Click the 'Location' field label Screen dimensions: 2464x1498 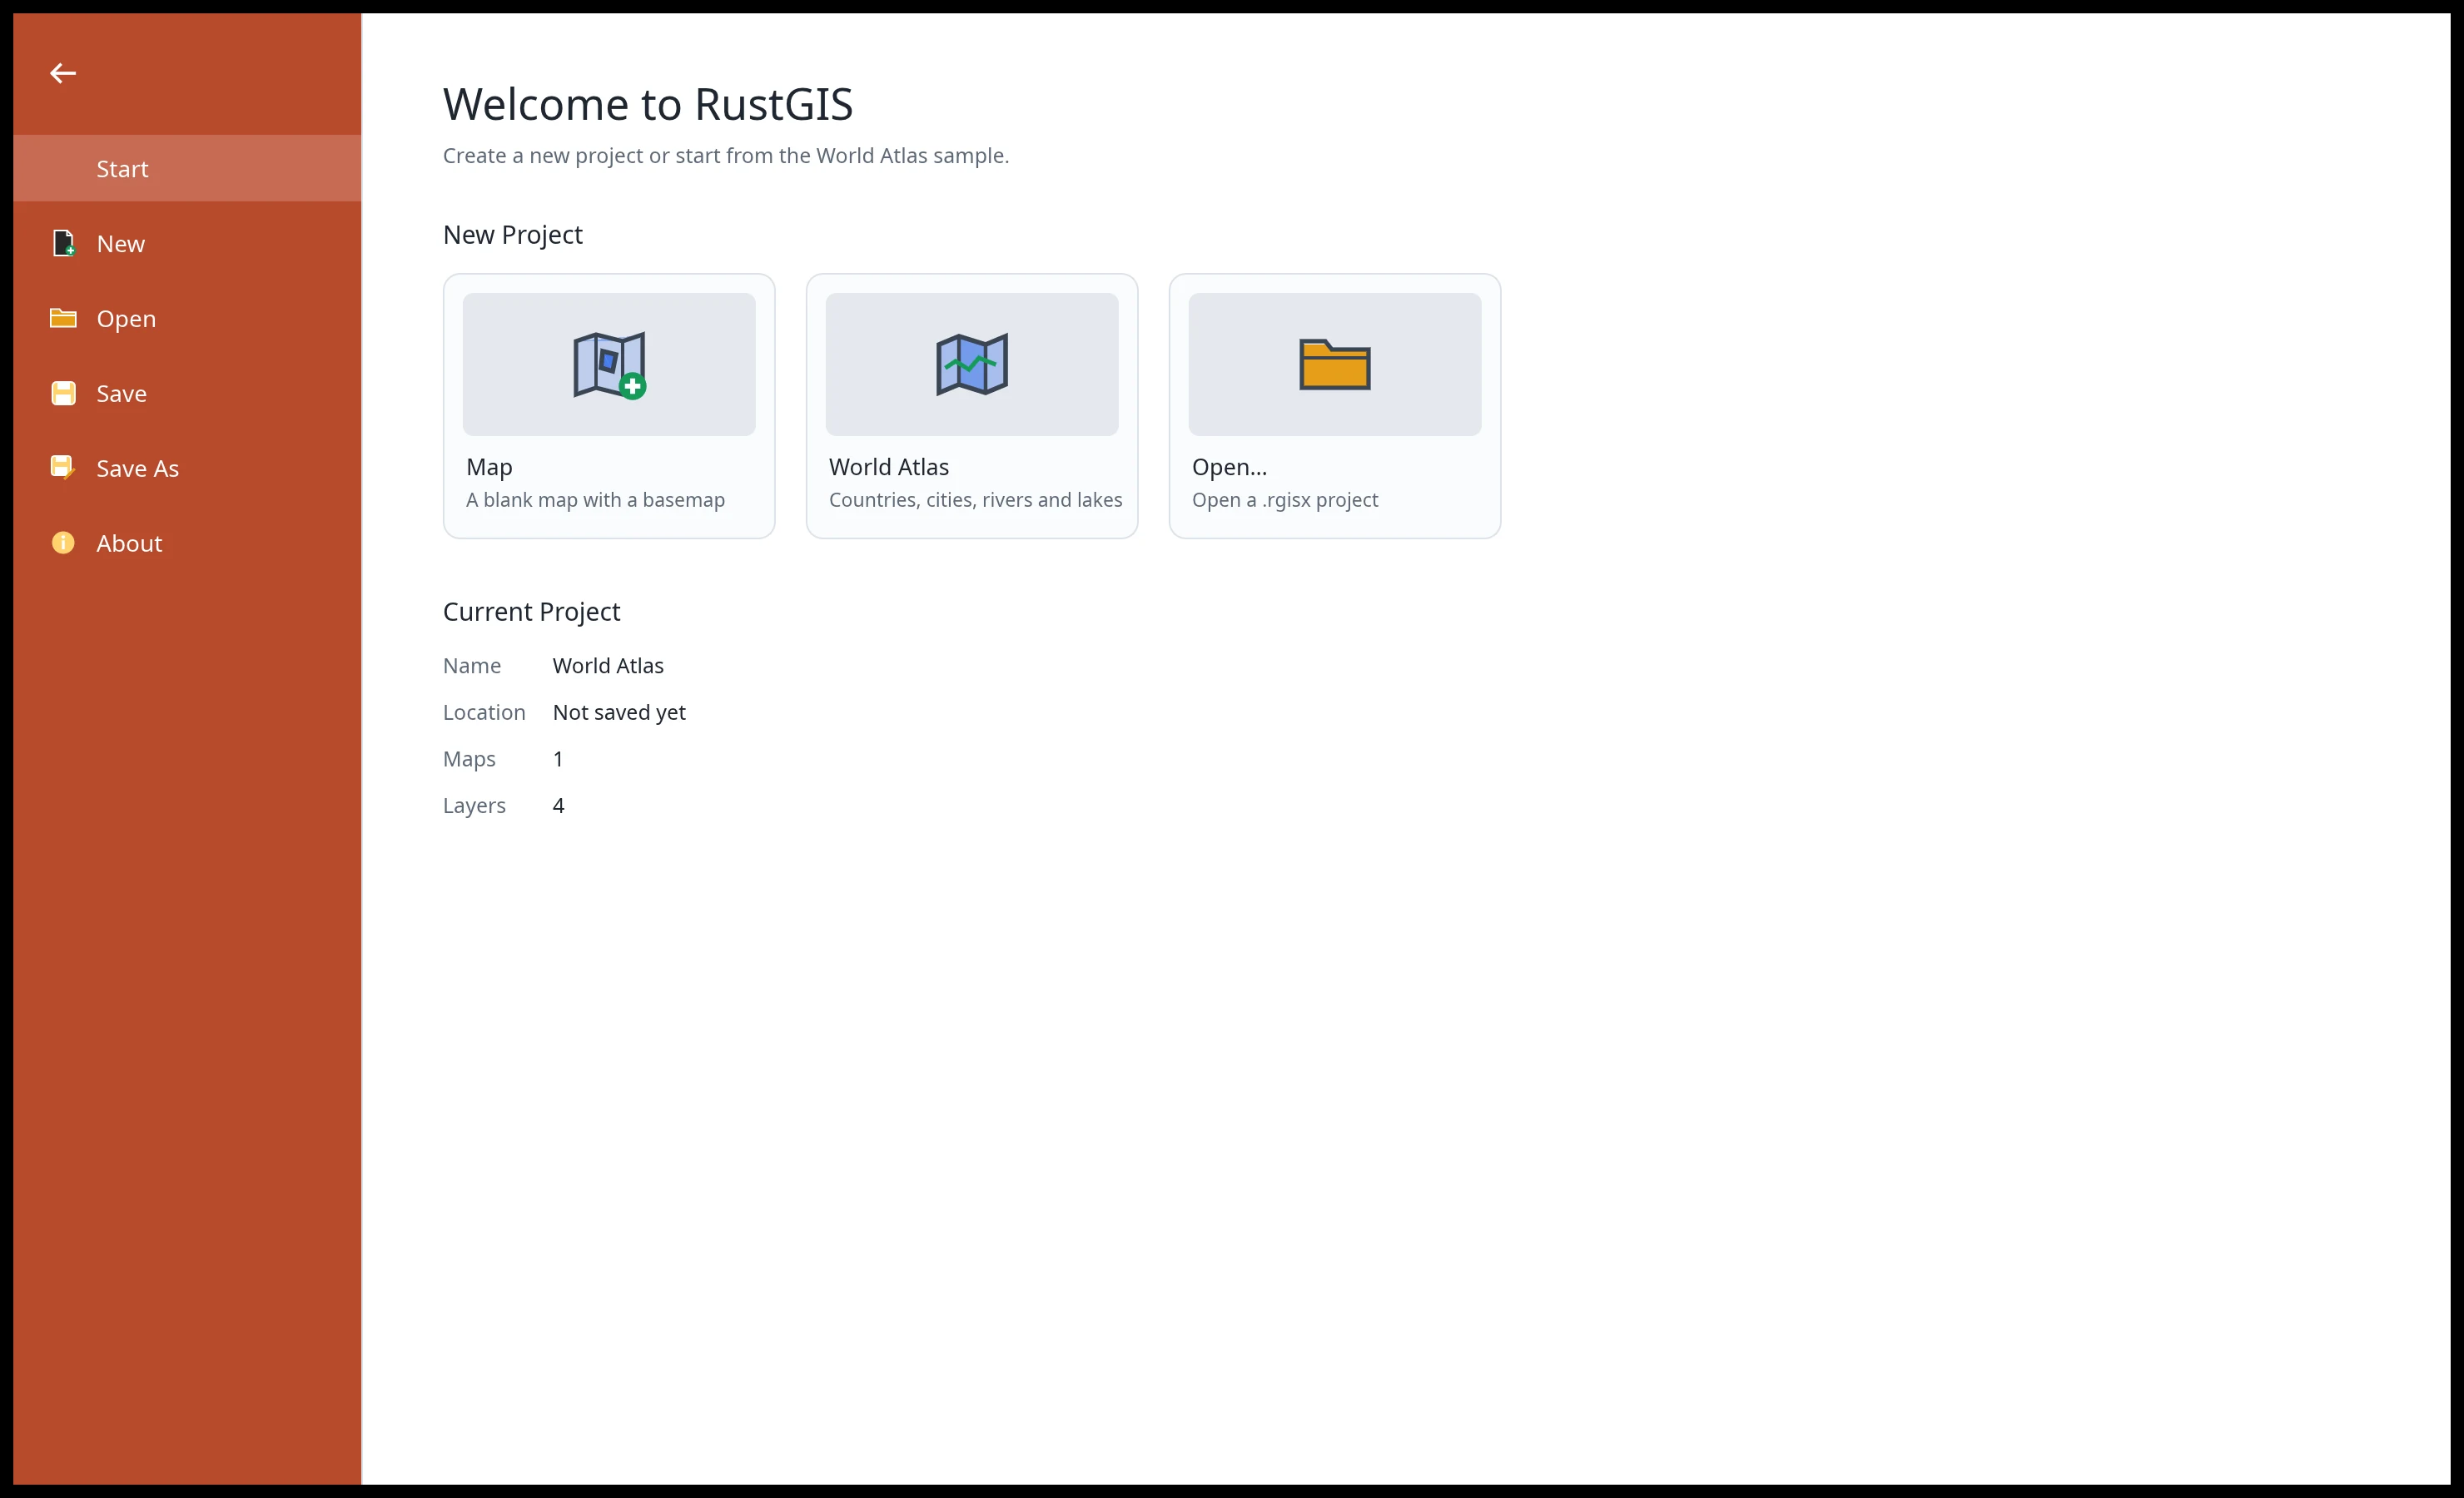pos(484,712)
